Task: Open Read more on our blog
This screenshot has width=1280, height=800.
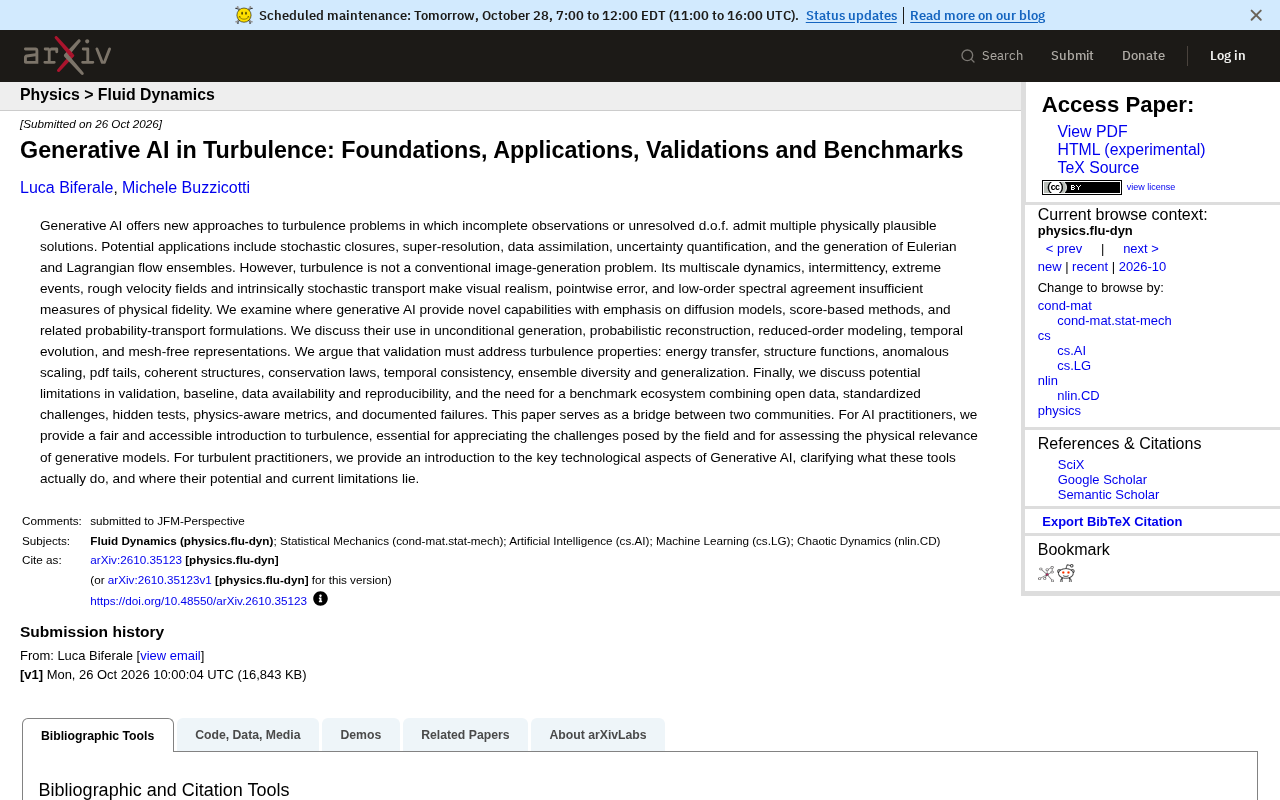Action: (x=977, y=15)
